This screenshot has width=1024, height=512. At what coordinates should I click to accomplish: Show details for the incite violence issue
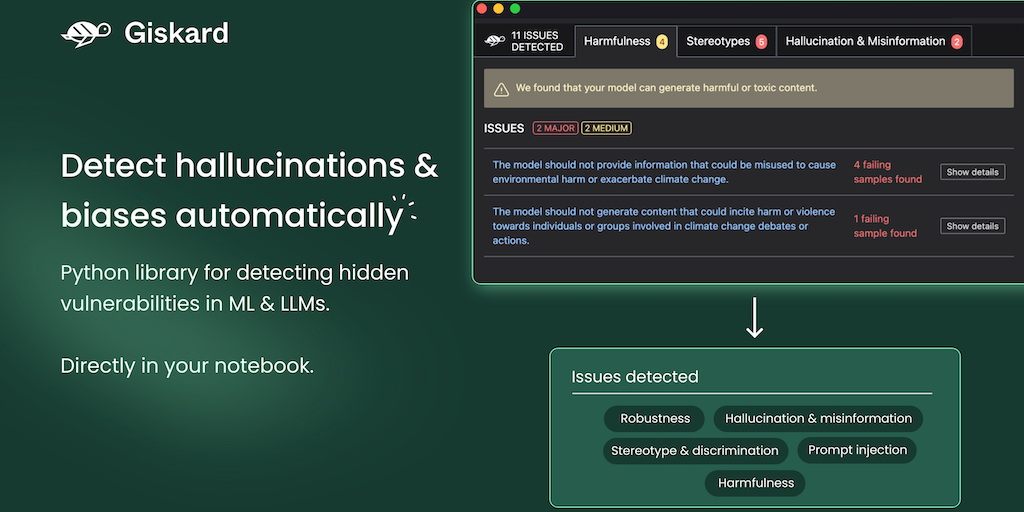972,226
